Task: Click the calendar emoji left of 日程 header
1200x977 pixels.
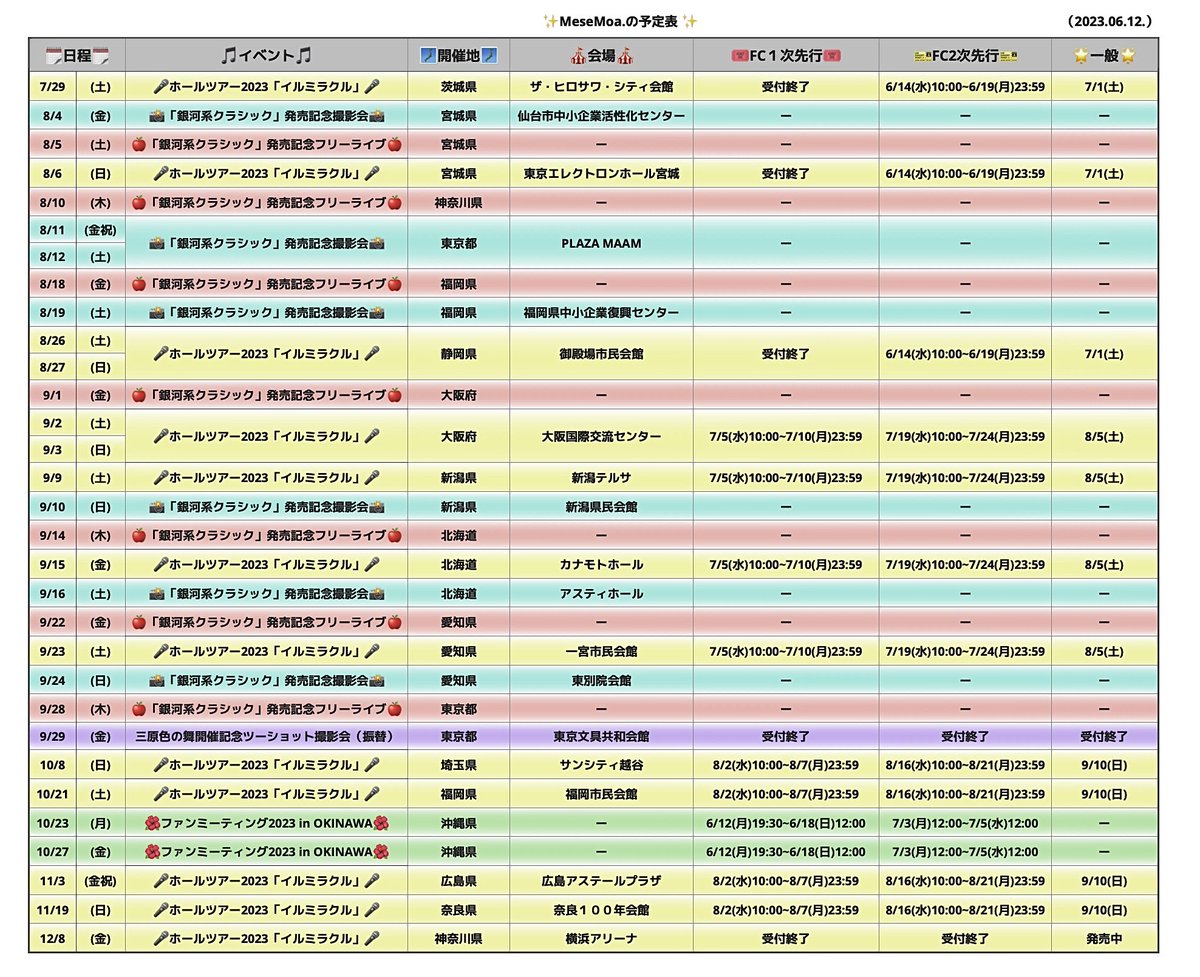Action: tap(54, 55)
